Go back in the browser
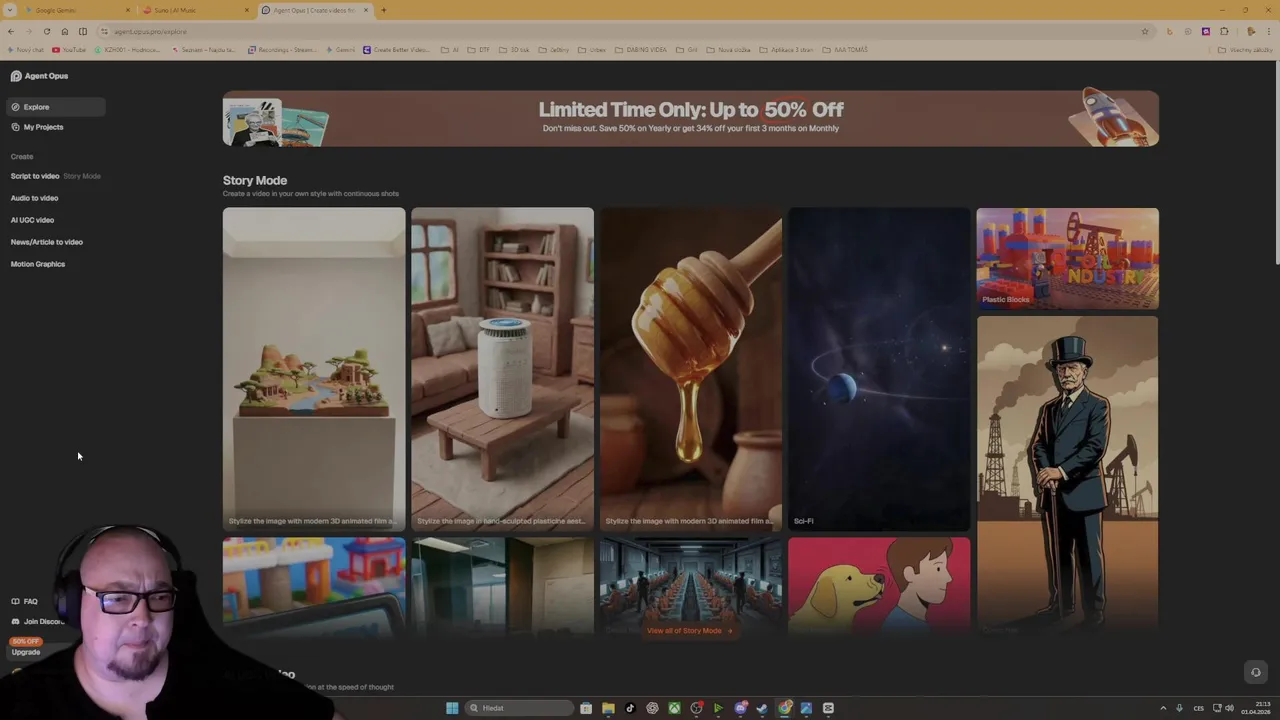The image size is (1280, 720). point(11,31)
